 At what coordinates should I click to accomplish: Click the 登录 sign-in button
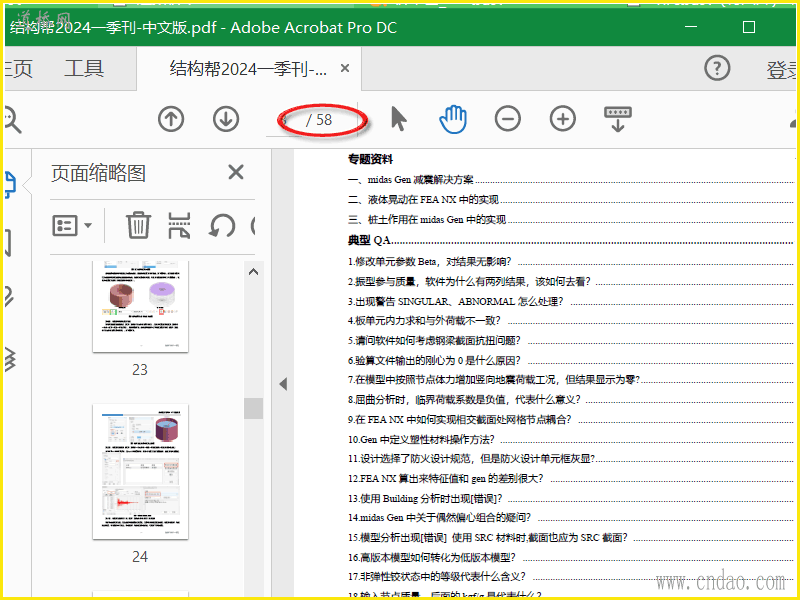(x=781, y=70)
